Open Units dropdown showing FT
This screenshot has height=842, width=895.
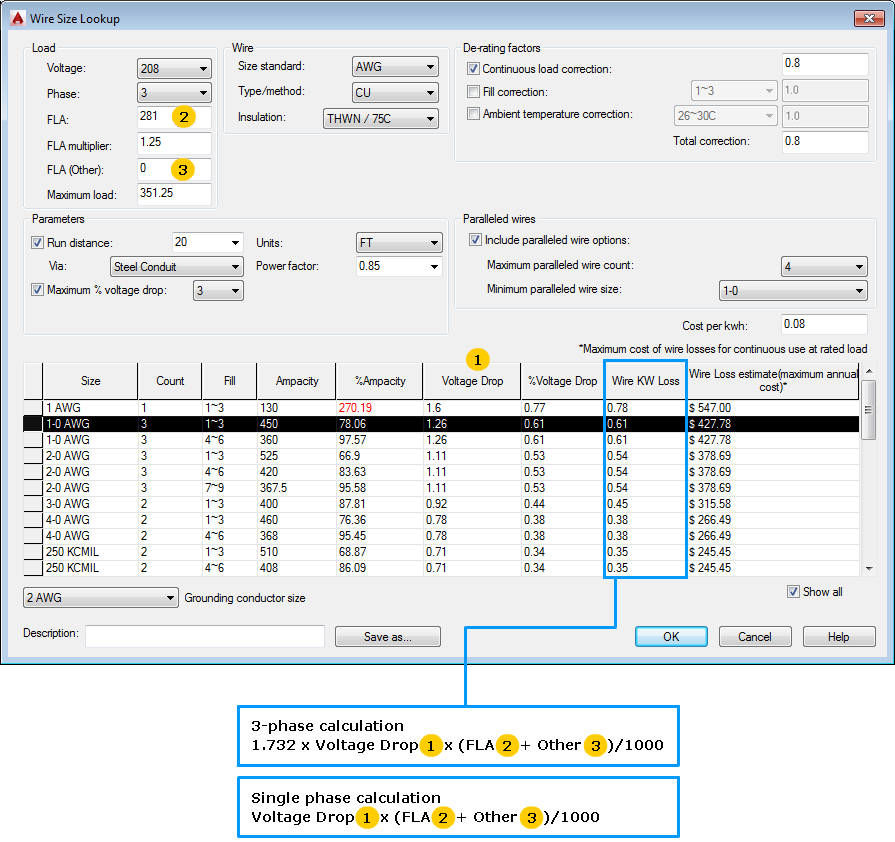pyautogui.click(x=399, y=243)
